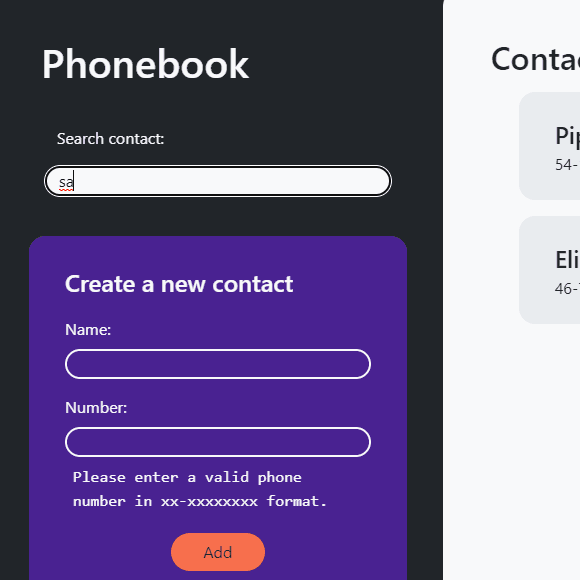
Task: Focus the Number input field
Action: (218, 442)
